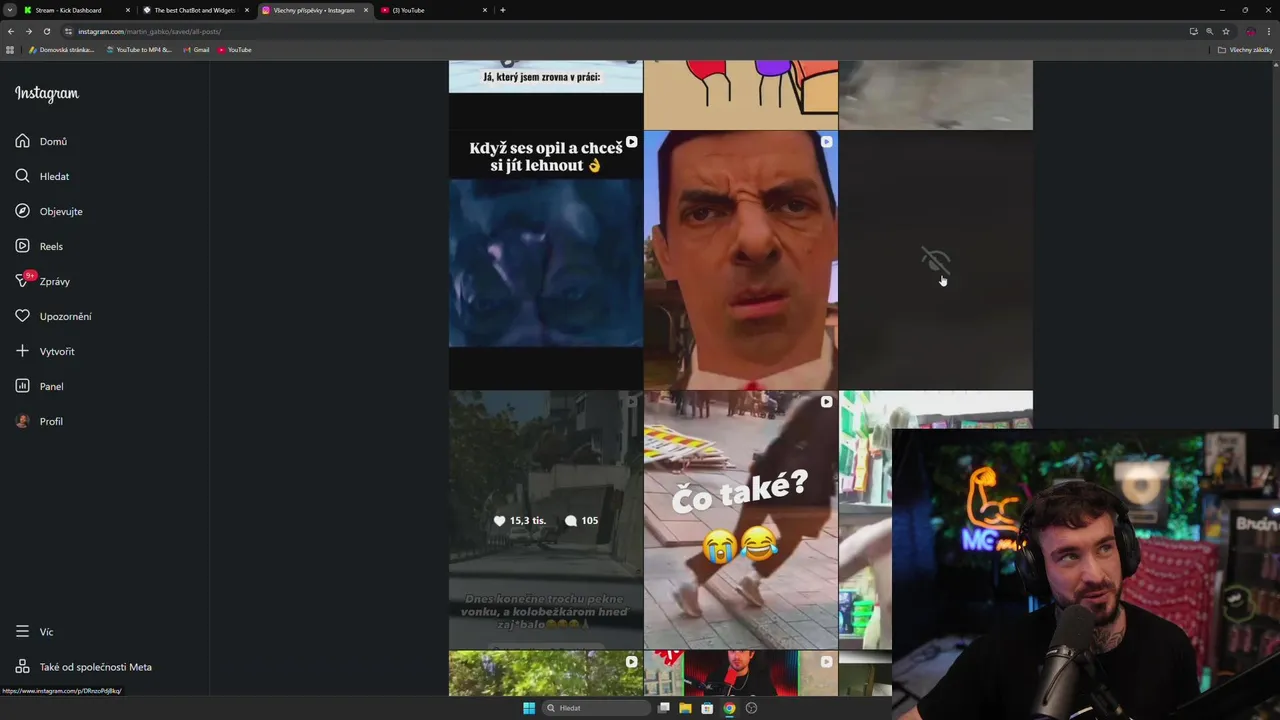Open the Všechny záložky bookmarks folder
This screenshot has width=1280, height=720.
tap(1245, 50)
